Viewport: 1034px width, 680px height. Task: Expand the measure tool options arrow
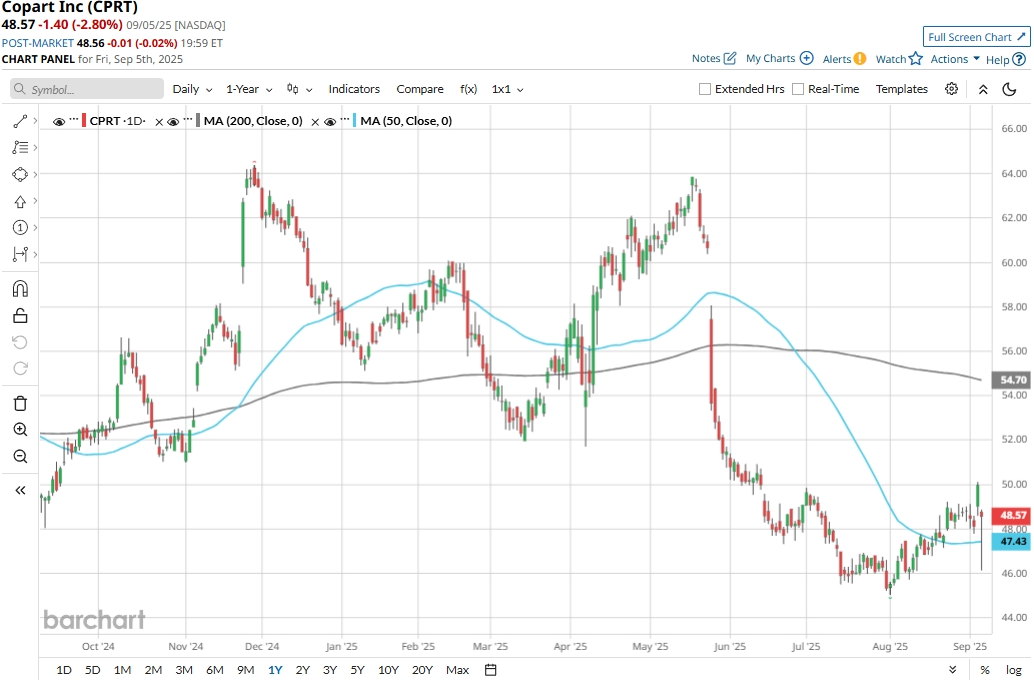click(x=35, y=254)
